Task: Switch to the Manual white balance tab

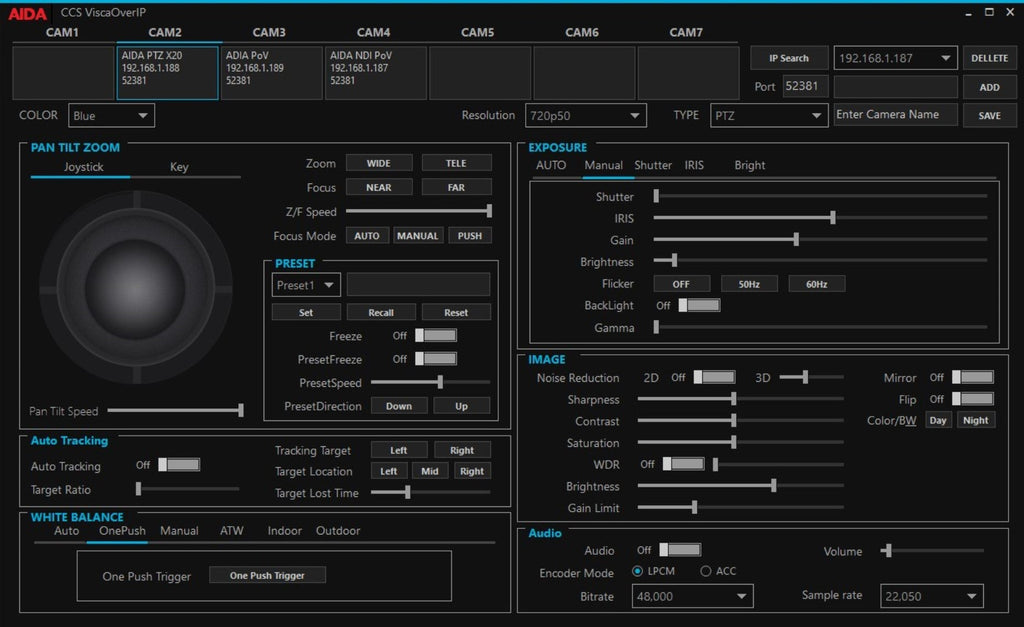Action: (x=179, y=530)
